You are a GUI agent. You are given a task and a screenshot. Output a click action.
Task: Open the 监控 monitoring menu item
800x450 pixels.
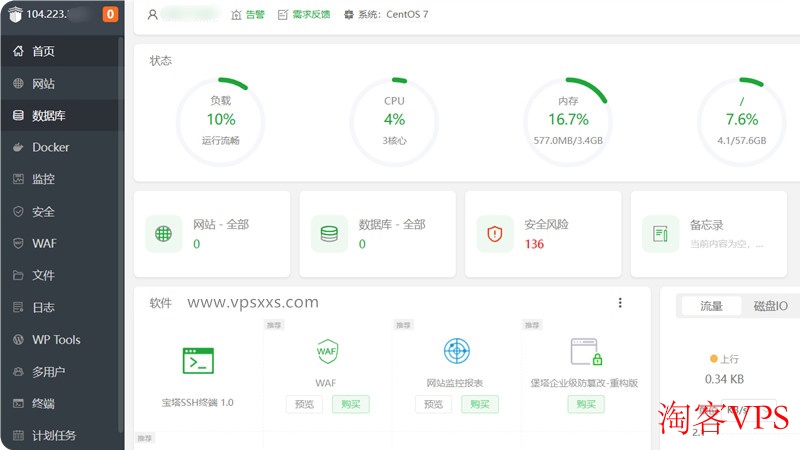tap(60, 179)
